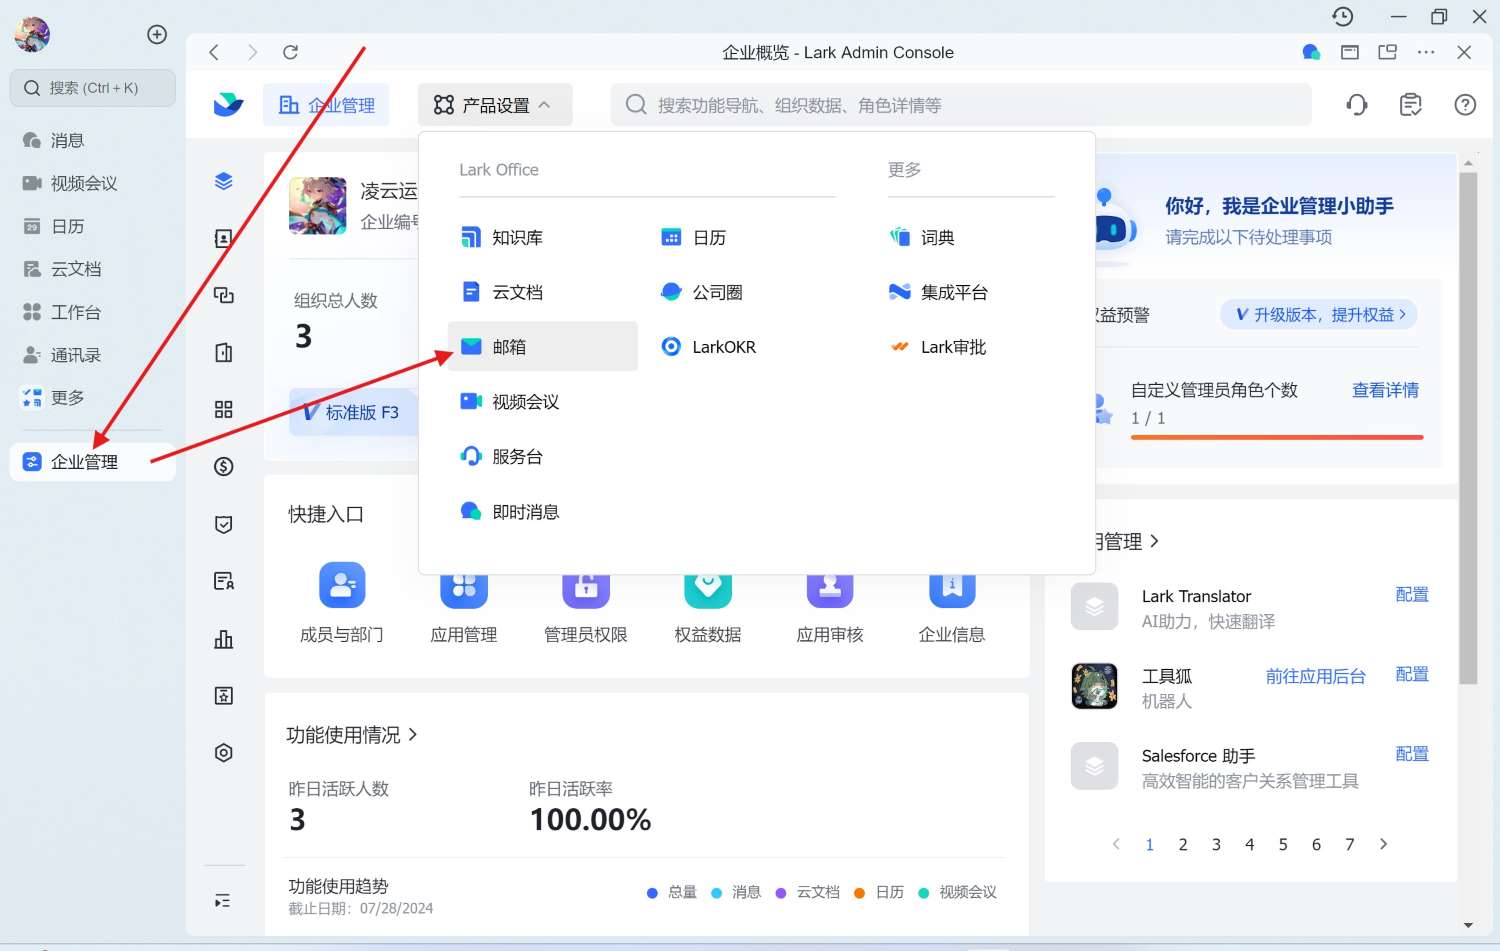Click the 升级版本，提升权益 button

click(1319, 314)
